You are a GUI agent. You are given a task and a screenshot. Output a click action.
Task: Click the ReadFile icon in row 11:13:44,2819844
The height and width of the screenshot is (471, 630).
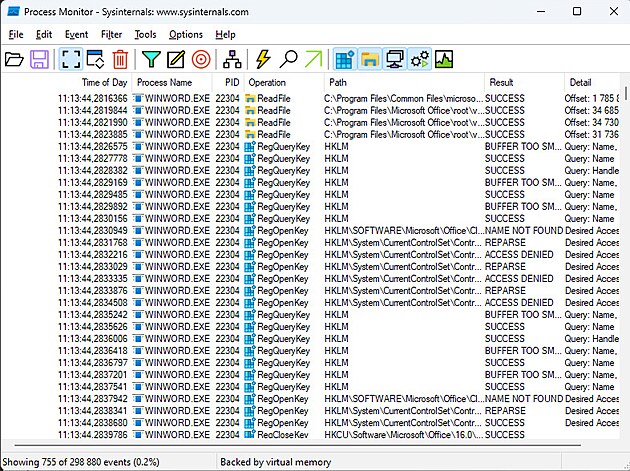point(250,111)
